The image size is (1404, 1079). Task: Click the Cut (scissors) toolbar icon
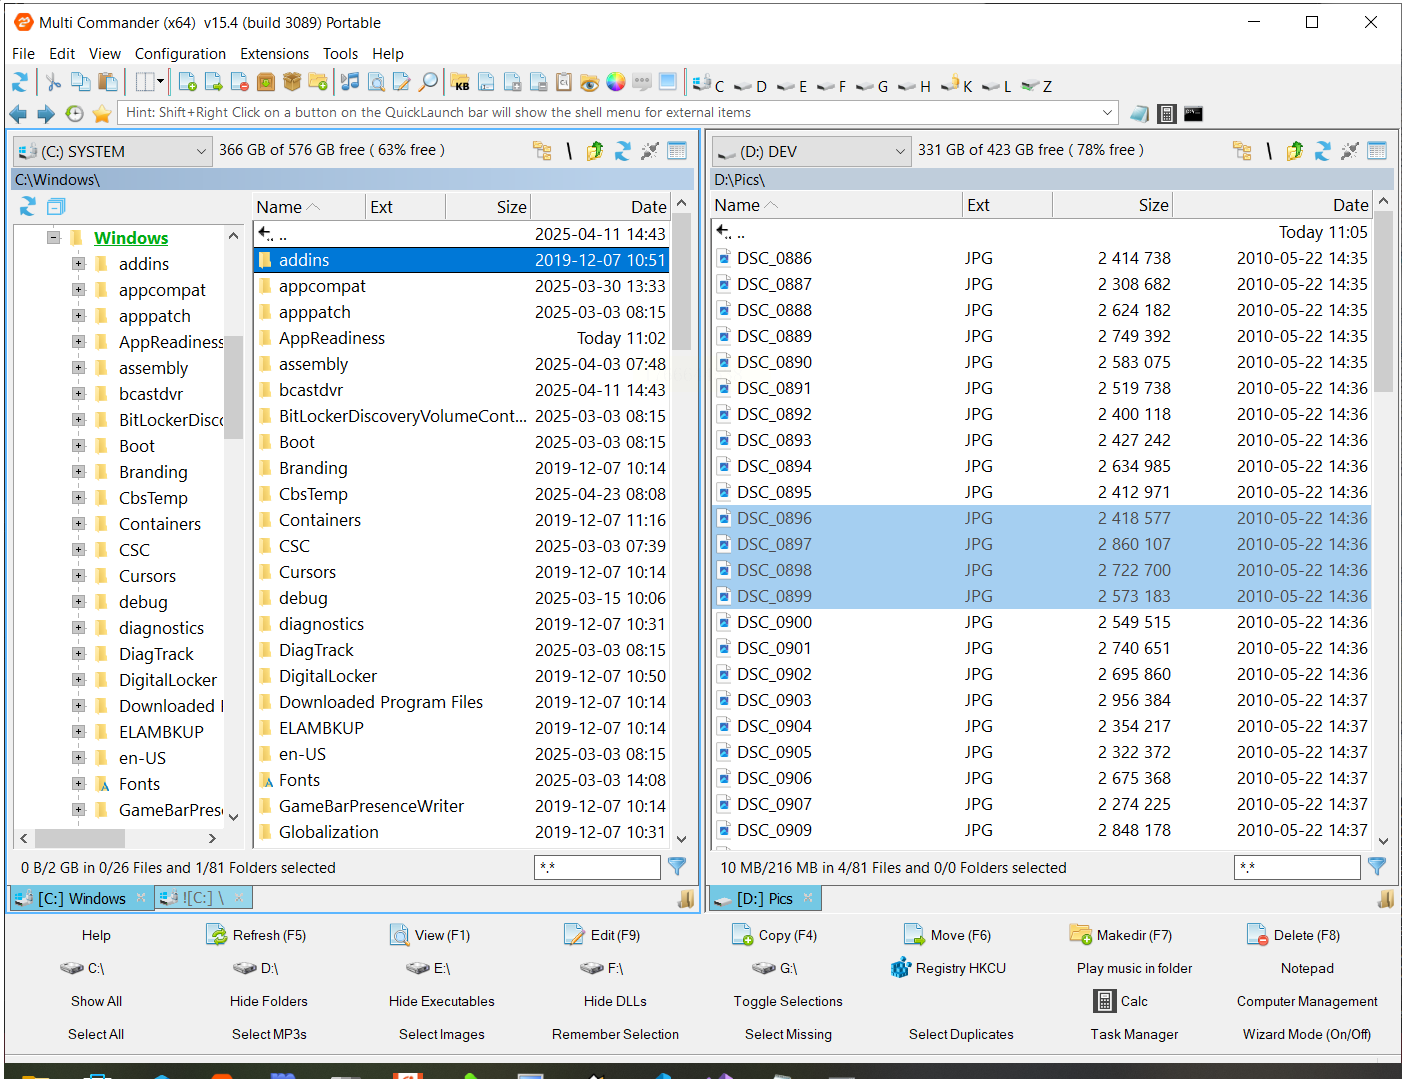pyautogui.click(x=53, y=83)
